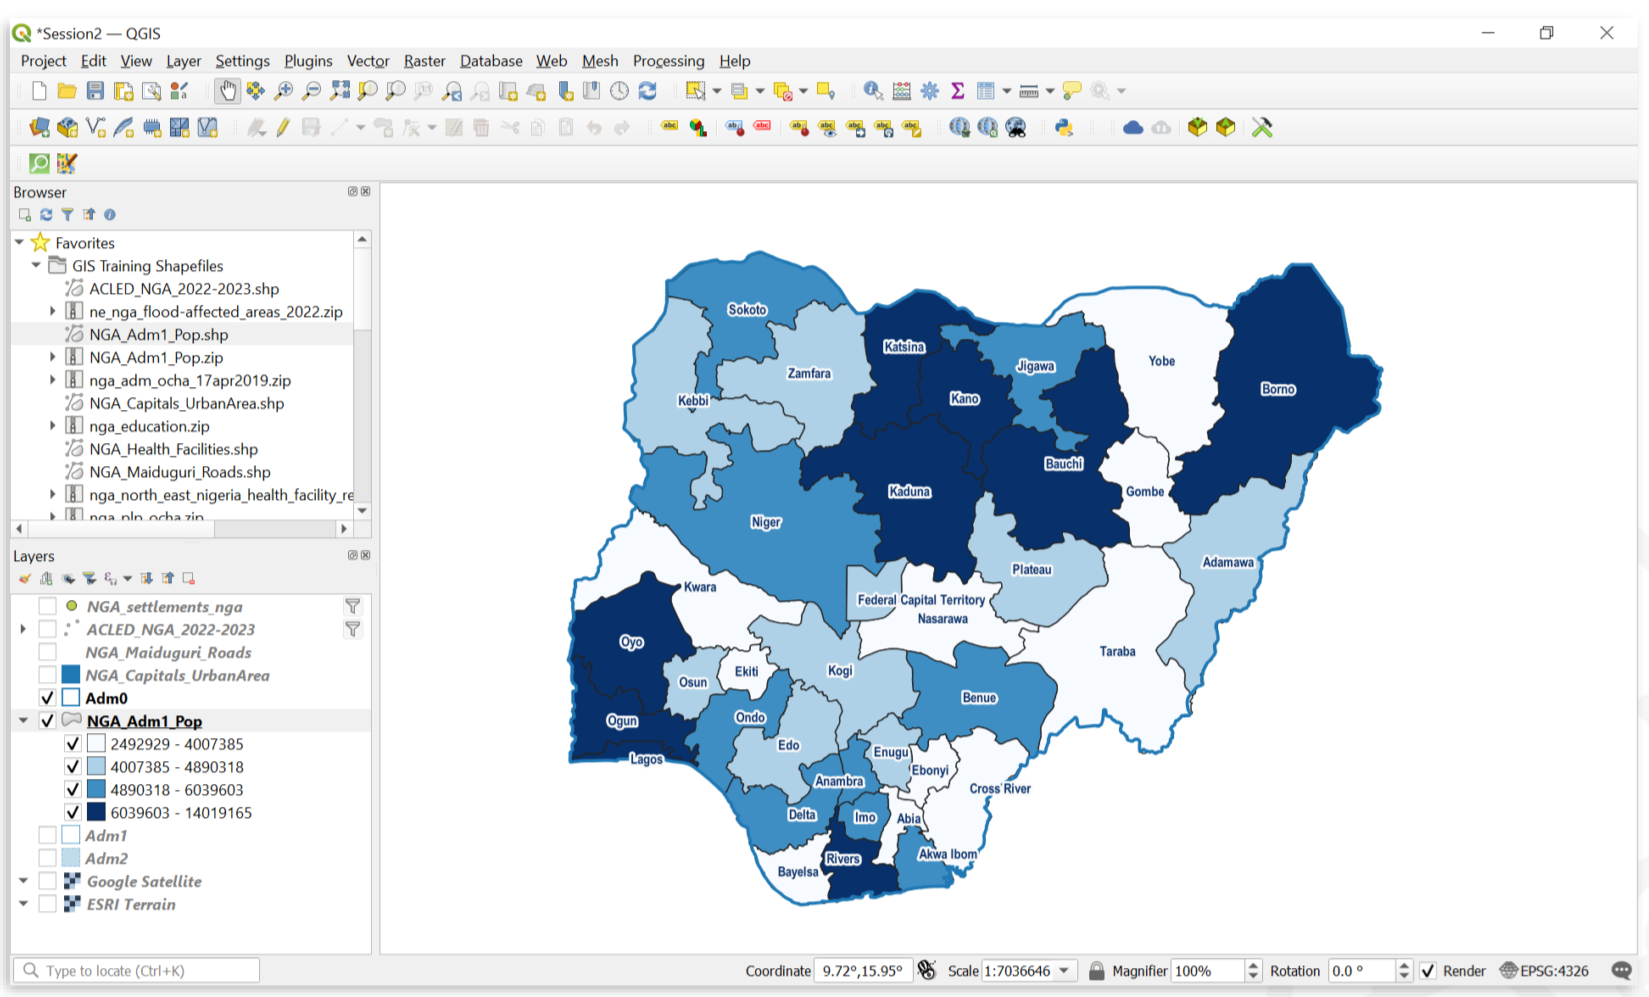This screenshot has width=1649, height=997.
Task: Enable the Google Satellite layer checkbox
Action: point(47,881)
